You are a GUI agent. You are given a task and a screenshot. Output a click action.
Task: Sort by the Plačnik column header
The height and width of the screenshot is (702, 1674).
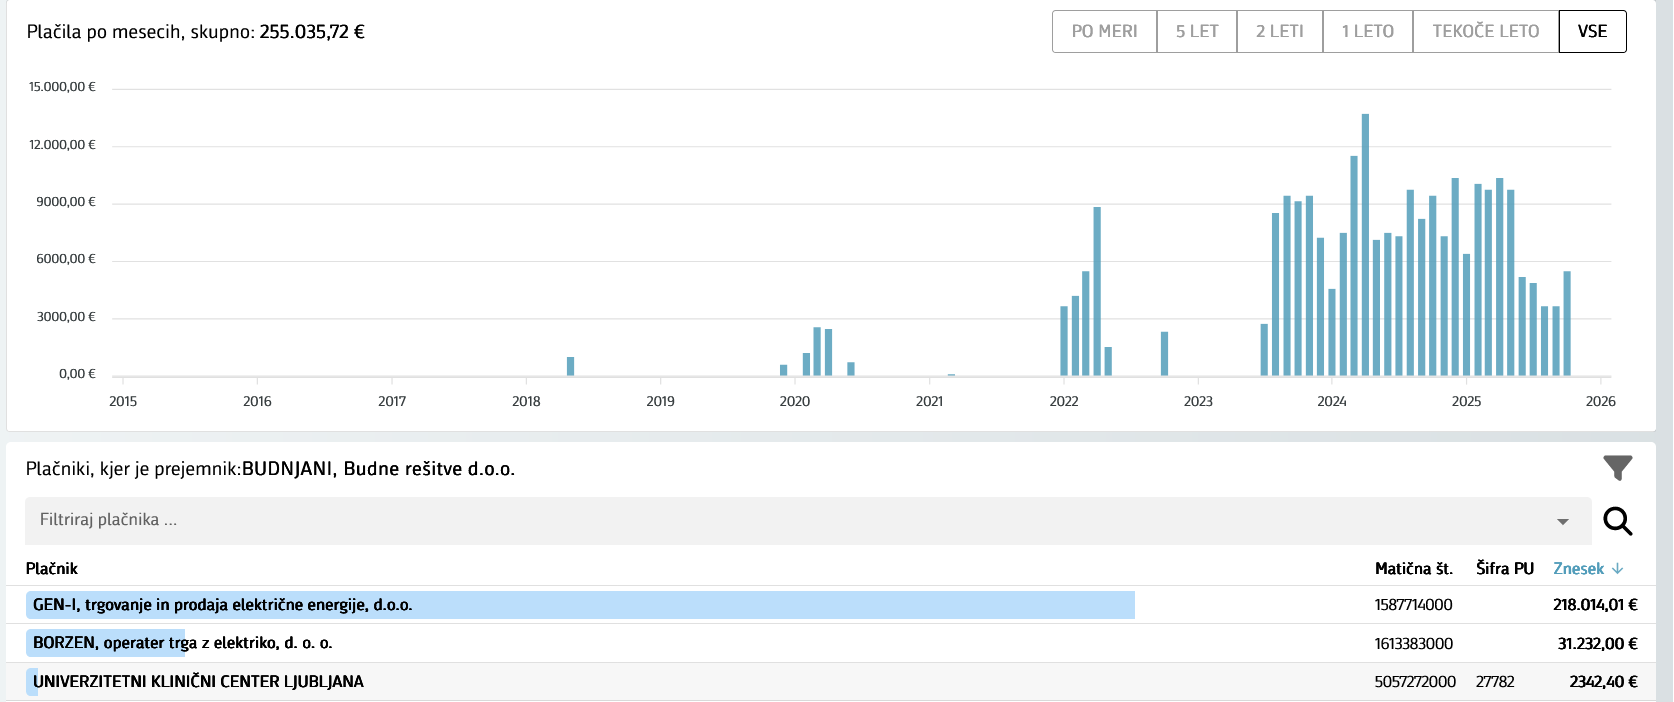[52, 569]
